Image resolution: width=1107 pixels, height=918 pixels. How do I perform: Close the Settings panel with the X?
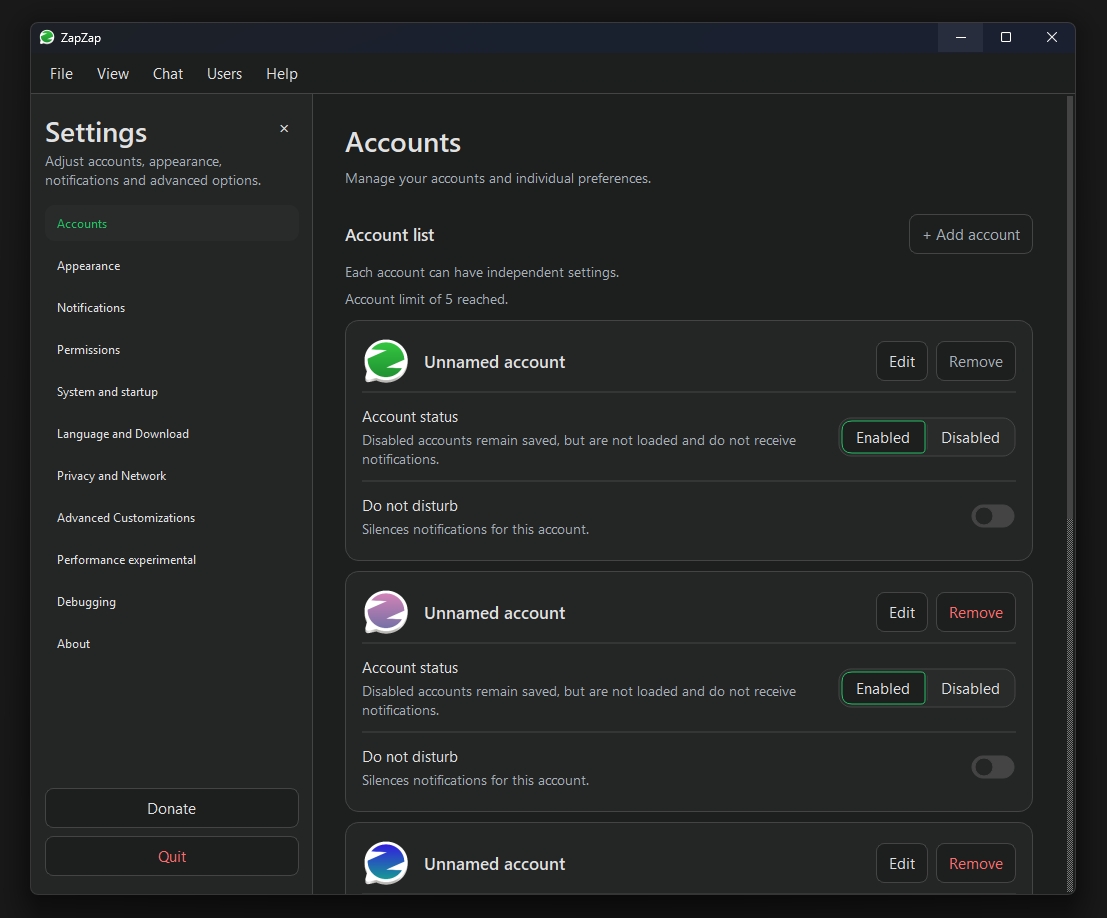click(284, 129)
